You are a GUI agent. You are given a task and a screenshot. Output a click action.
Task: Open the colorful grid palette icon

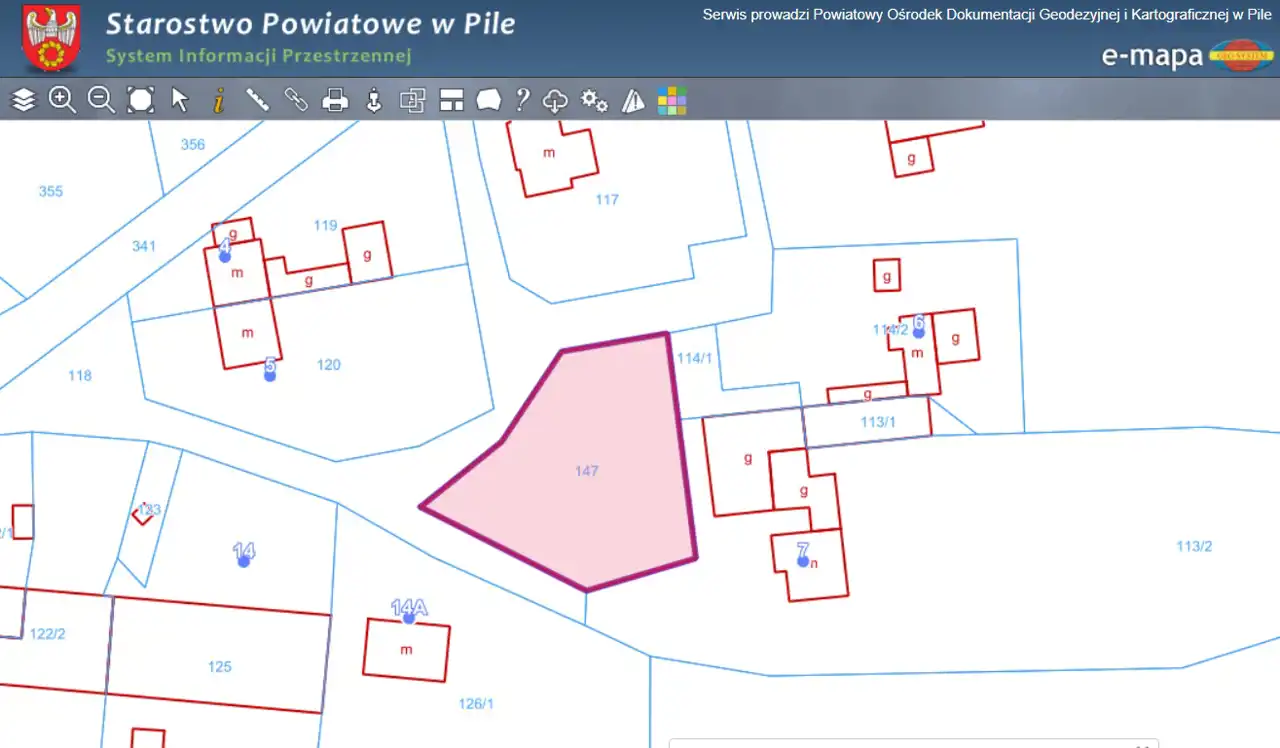671,100
